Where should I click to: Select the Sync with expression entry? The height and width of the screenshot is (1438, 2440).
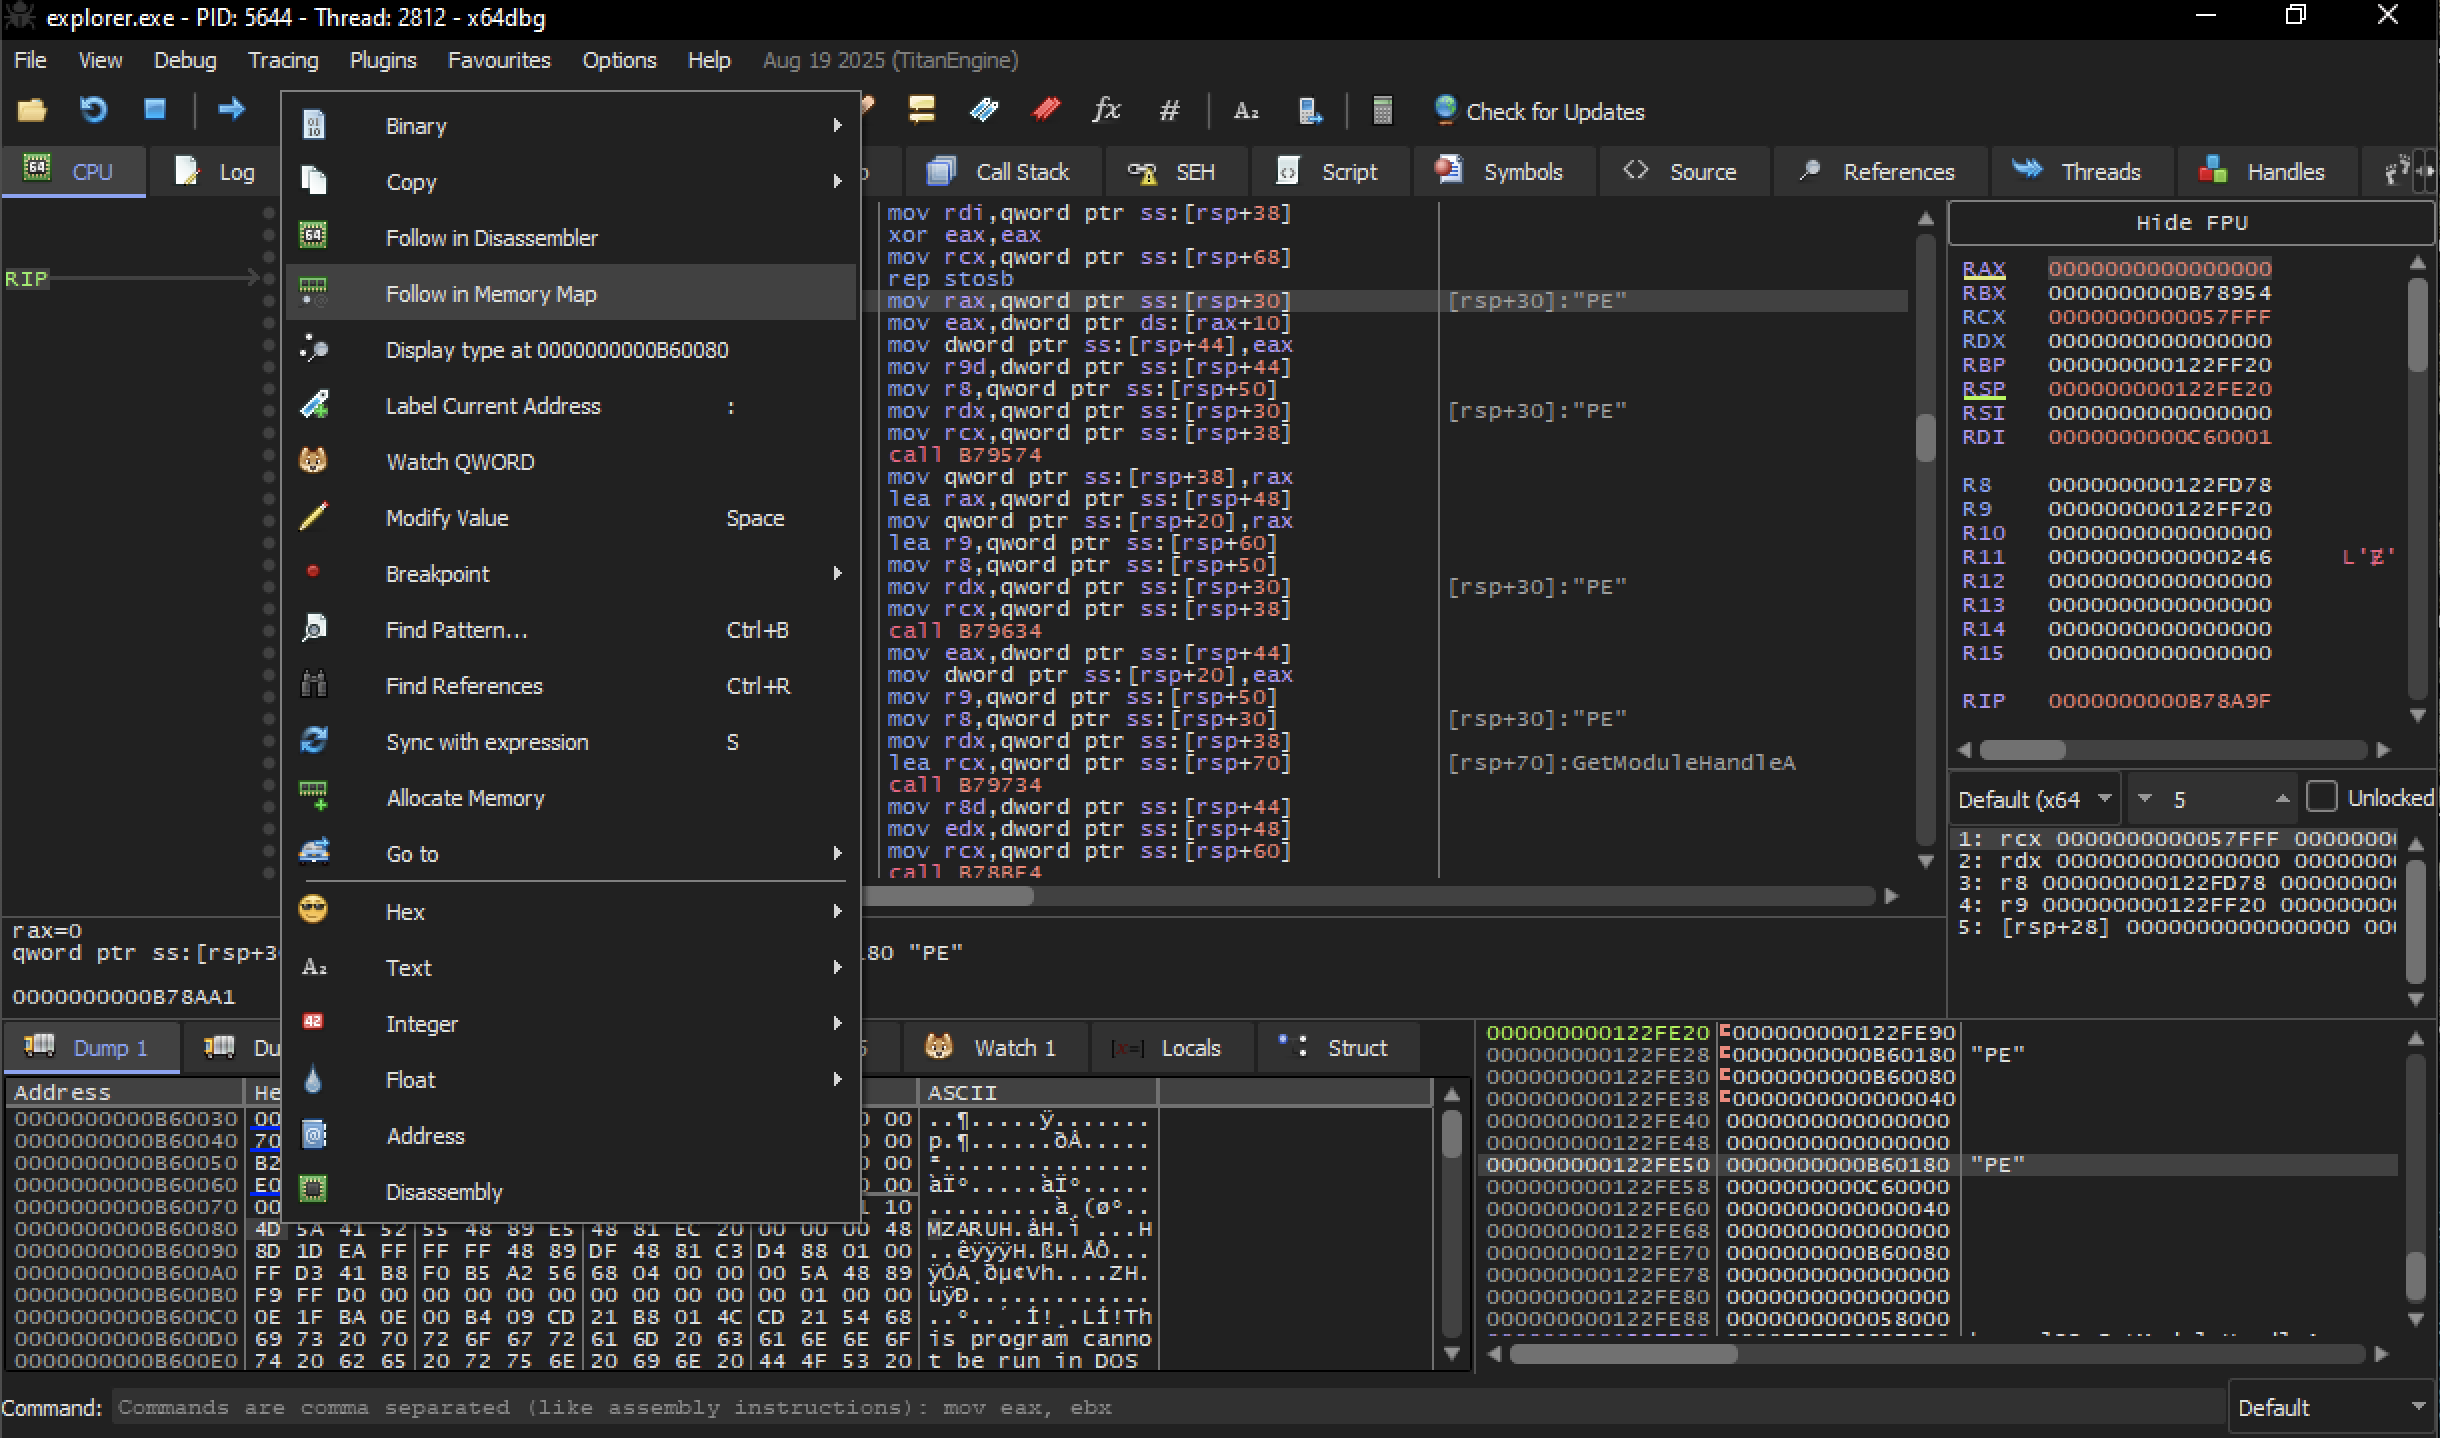click(570, 742)
